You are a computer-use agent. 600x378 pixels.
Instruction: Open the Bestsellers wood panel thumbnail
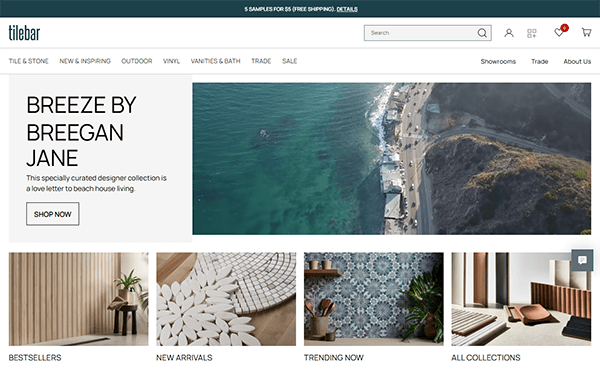coord(78,299)
